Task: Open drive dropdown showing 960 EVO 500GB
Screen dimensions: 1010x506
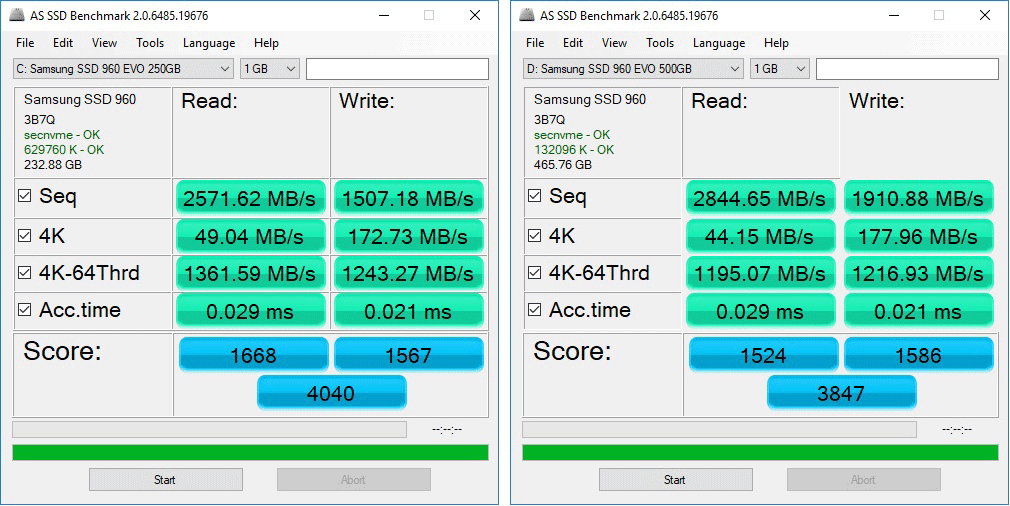Action: click(x=633, y=69)
